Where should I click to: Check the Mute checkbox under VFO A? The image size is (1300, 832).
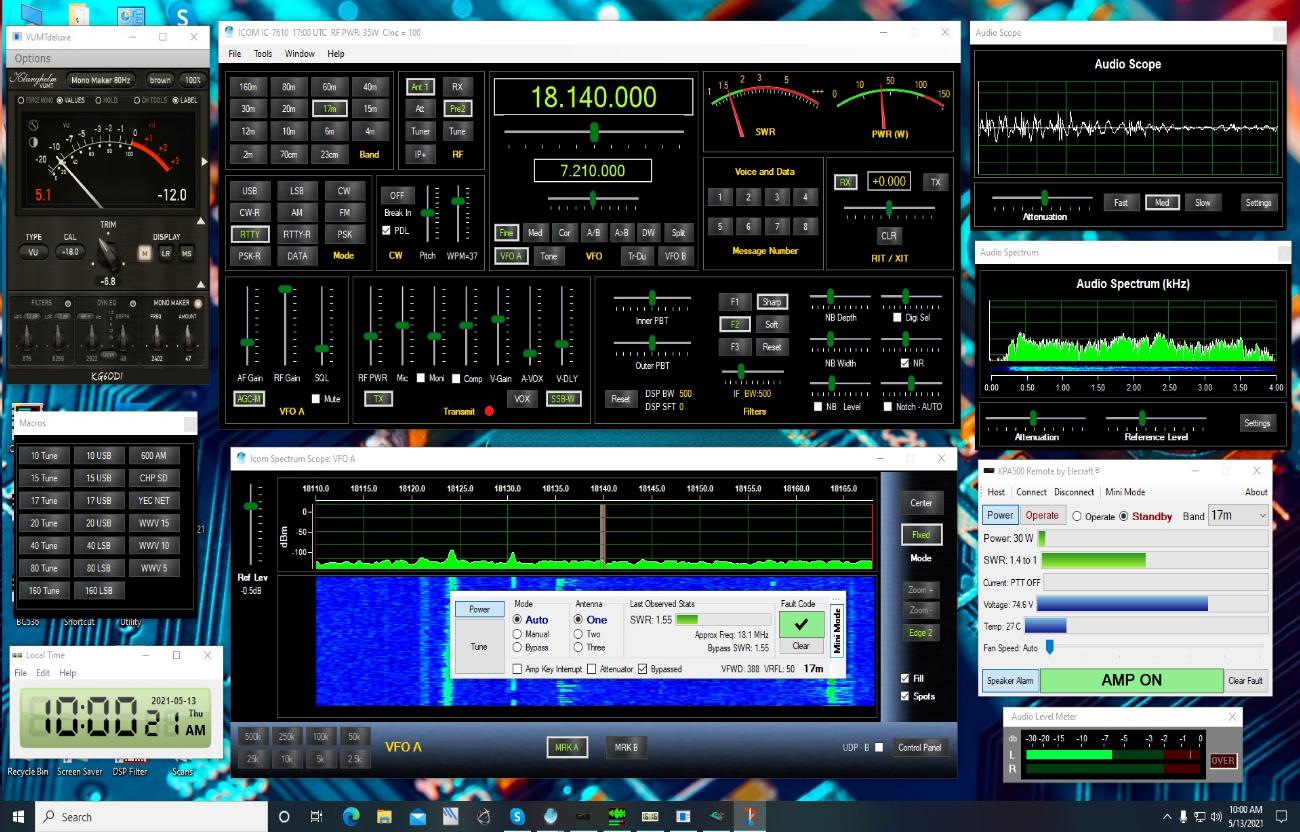click(x=316, y=399)
